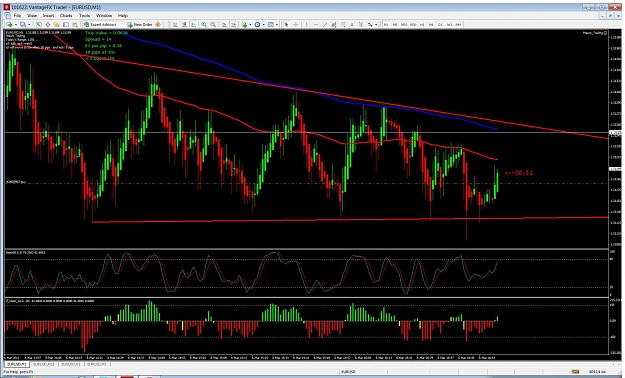
Task: Click the chart document icon left of File
Action: point(8,16)
